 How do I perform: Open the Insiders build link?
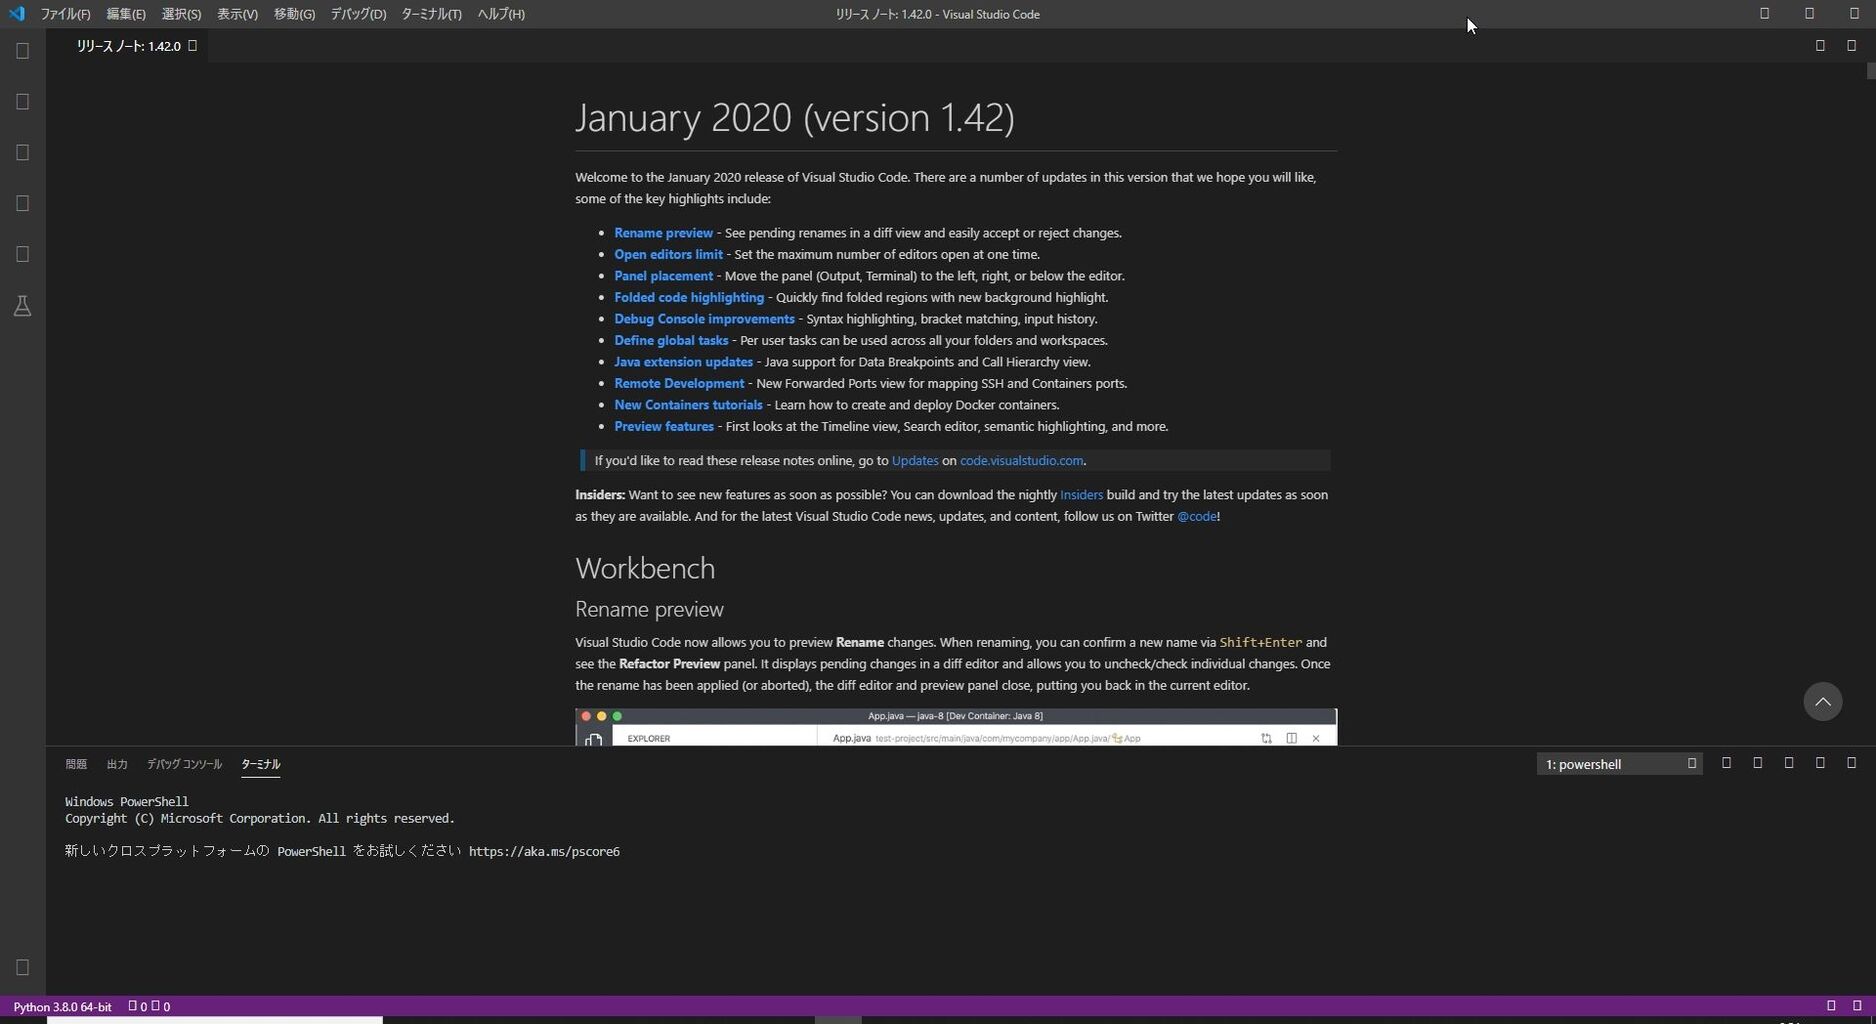[1081, 495]
